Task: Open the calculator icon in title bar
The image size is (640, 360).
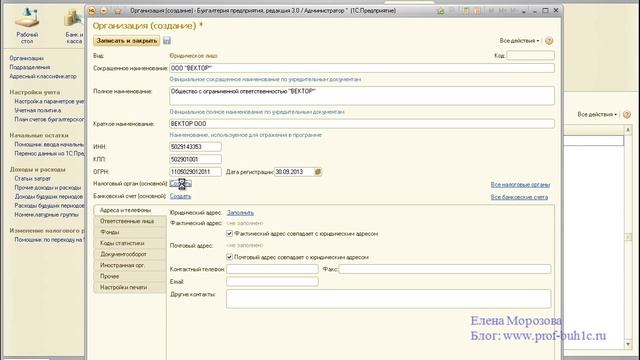Action: 466,11
